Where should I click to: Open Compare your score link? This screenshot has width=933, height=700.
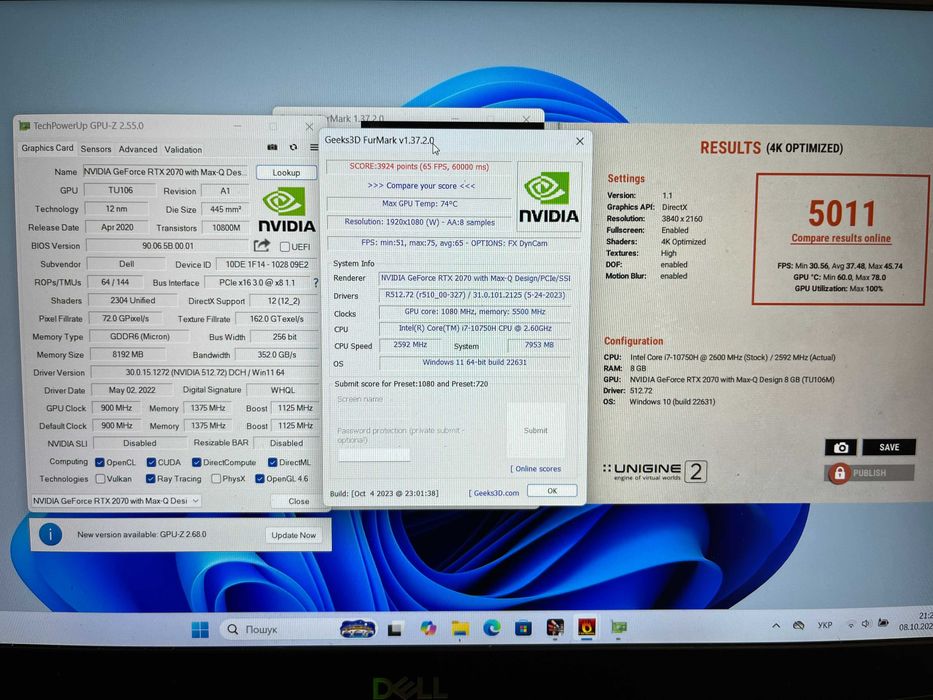pos(421,186)
